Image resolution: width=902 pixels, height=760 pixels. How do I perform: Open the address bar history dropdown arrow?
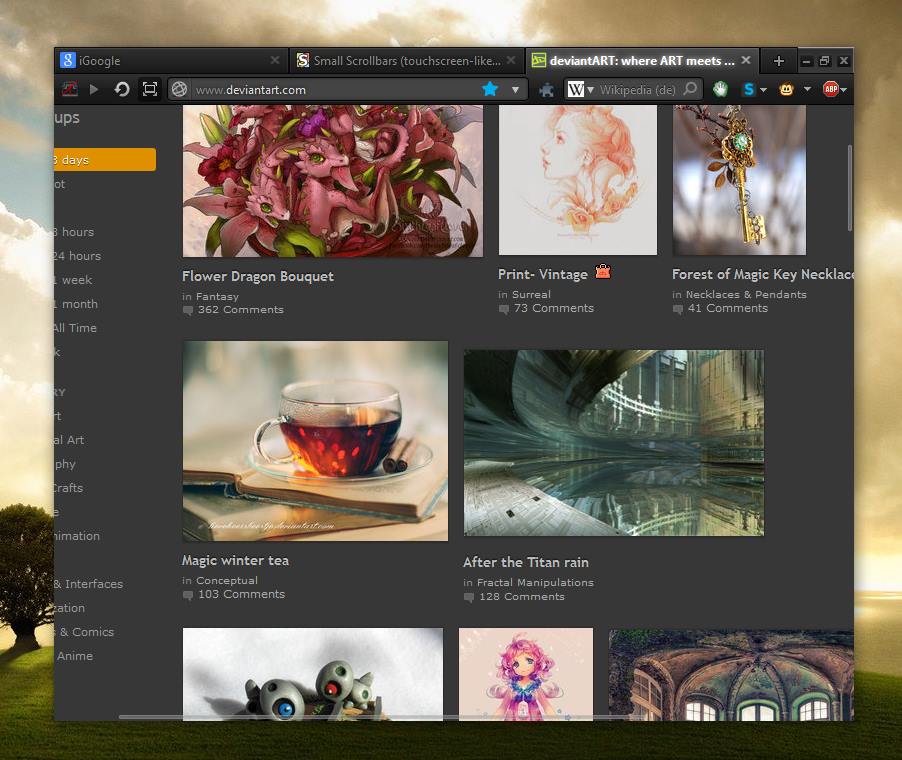515,90
